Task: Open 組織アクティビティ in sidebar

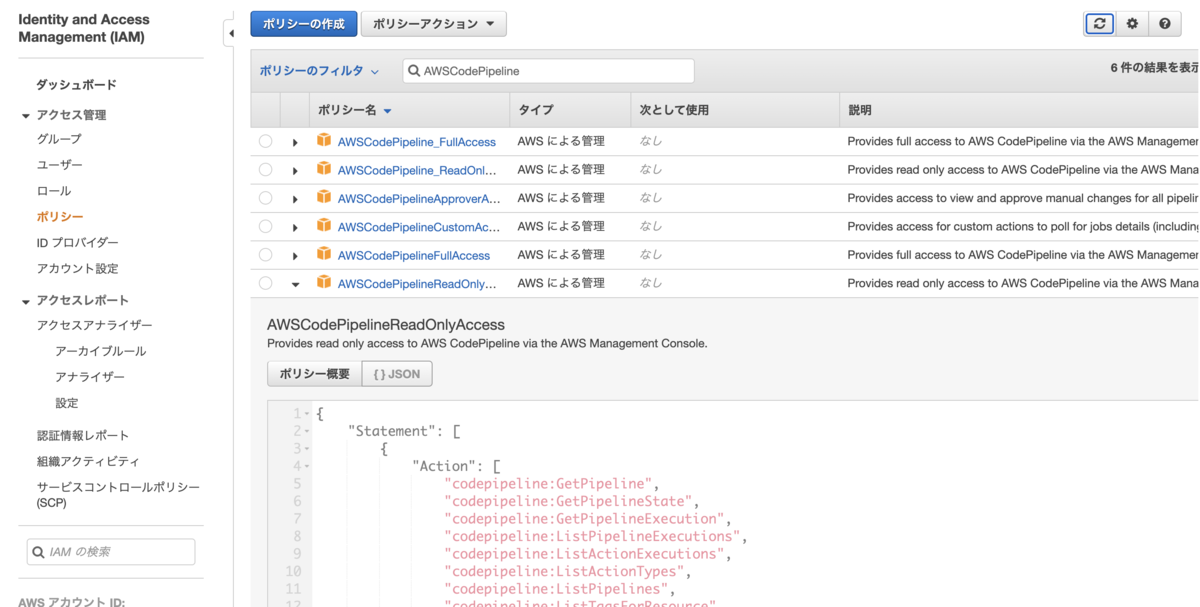Action: 88,462
